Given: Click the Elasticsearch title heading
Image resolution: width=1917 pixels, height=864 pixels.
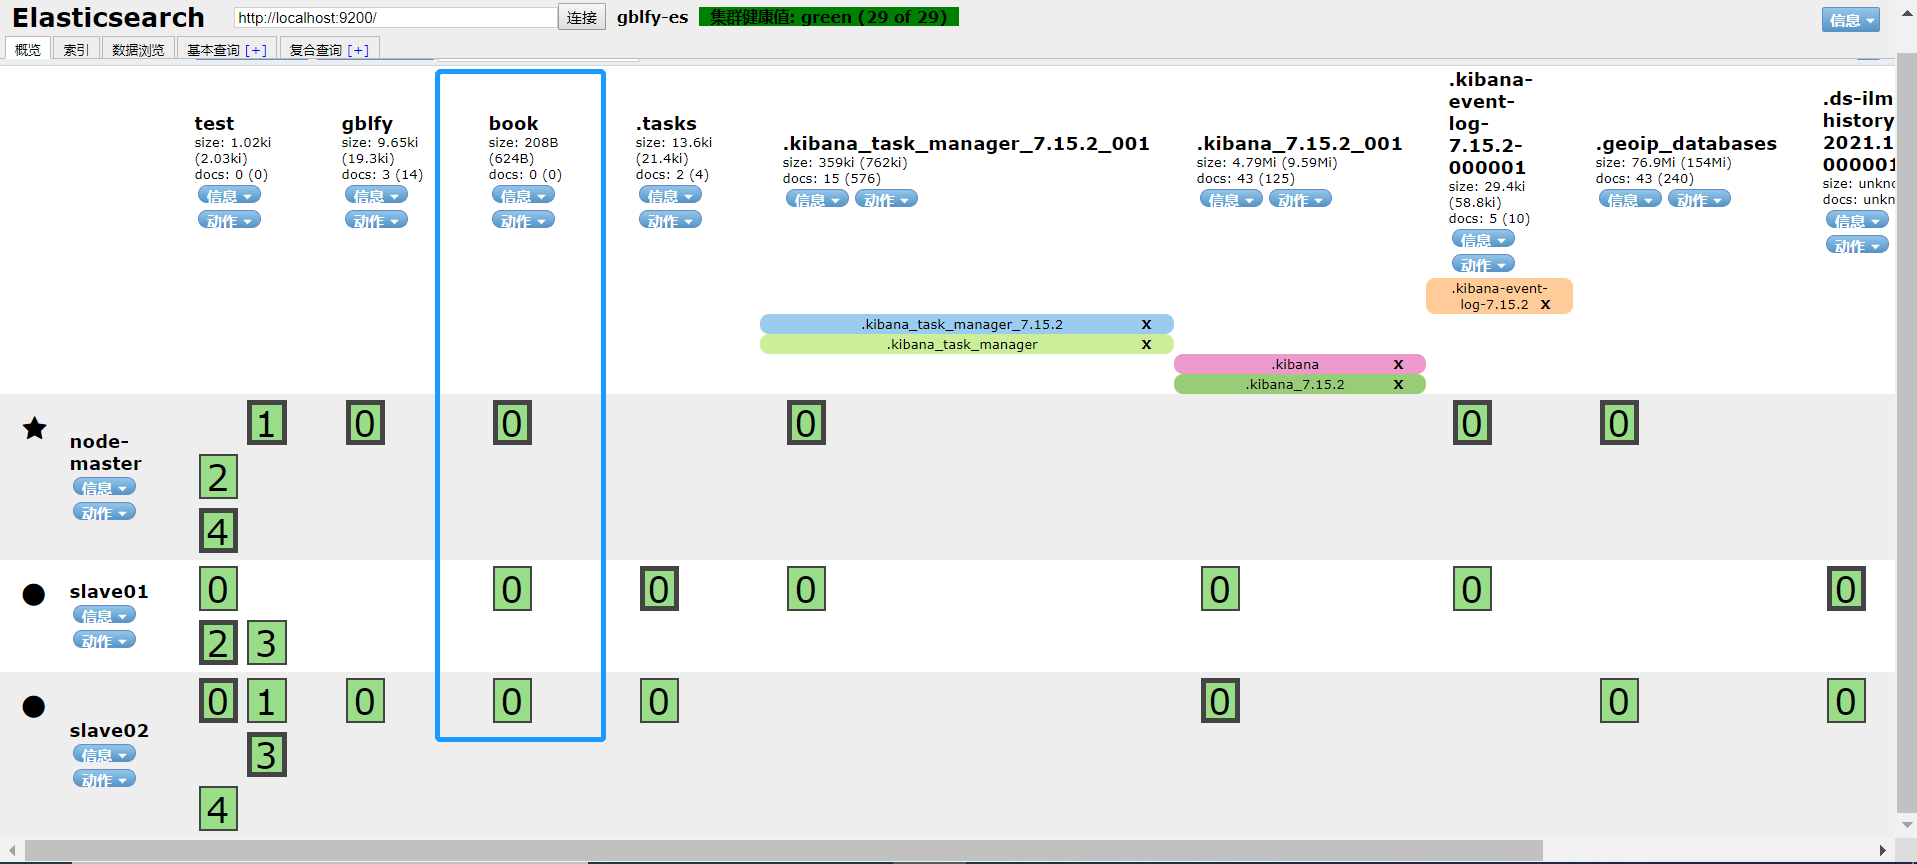Looking at the screenshot, I should [108, 18].
